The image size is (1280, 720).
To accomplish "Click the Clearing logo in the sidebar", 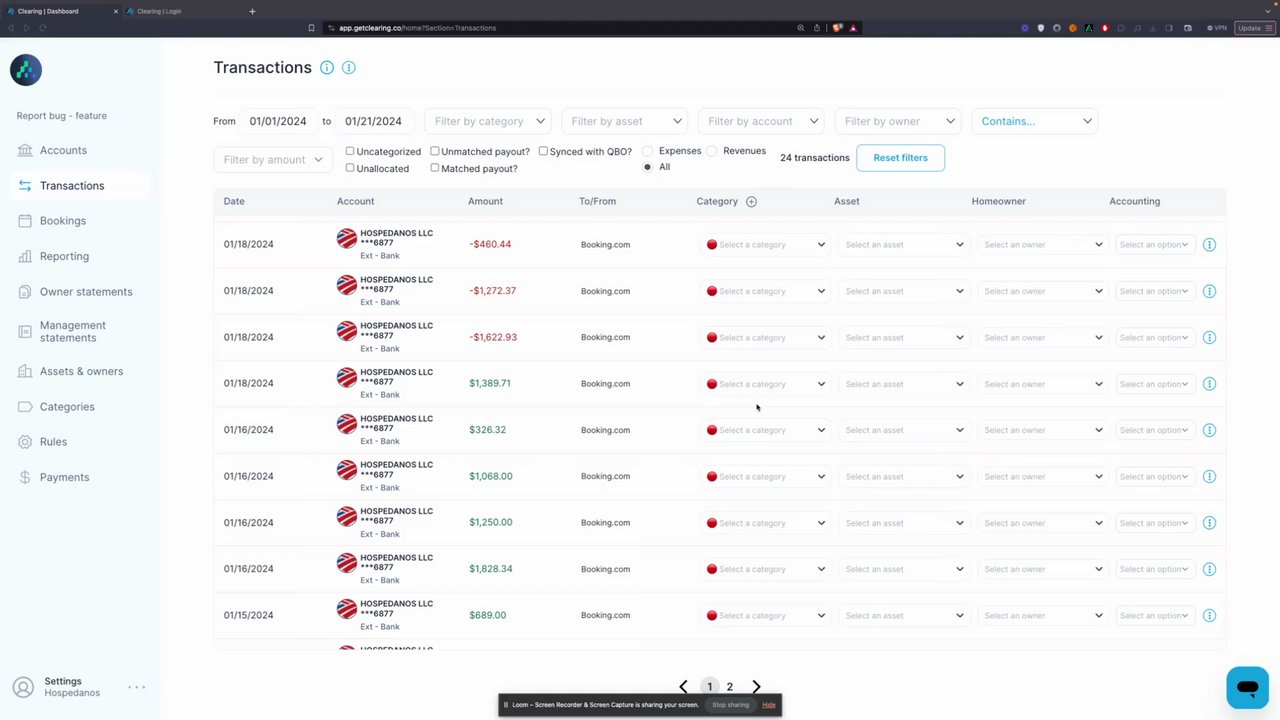I will (26, 70).
